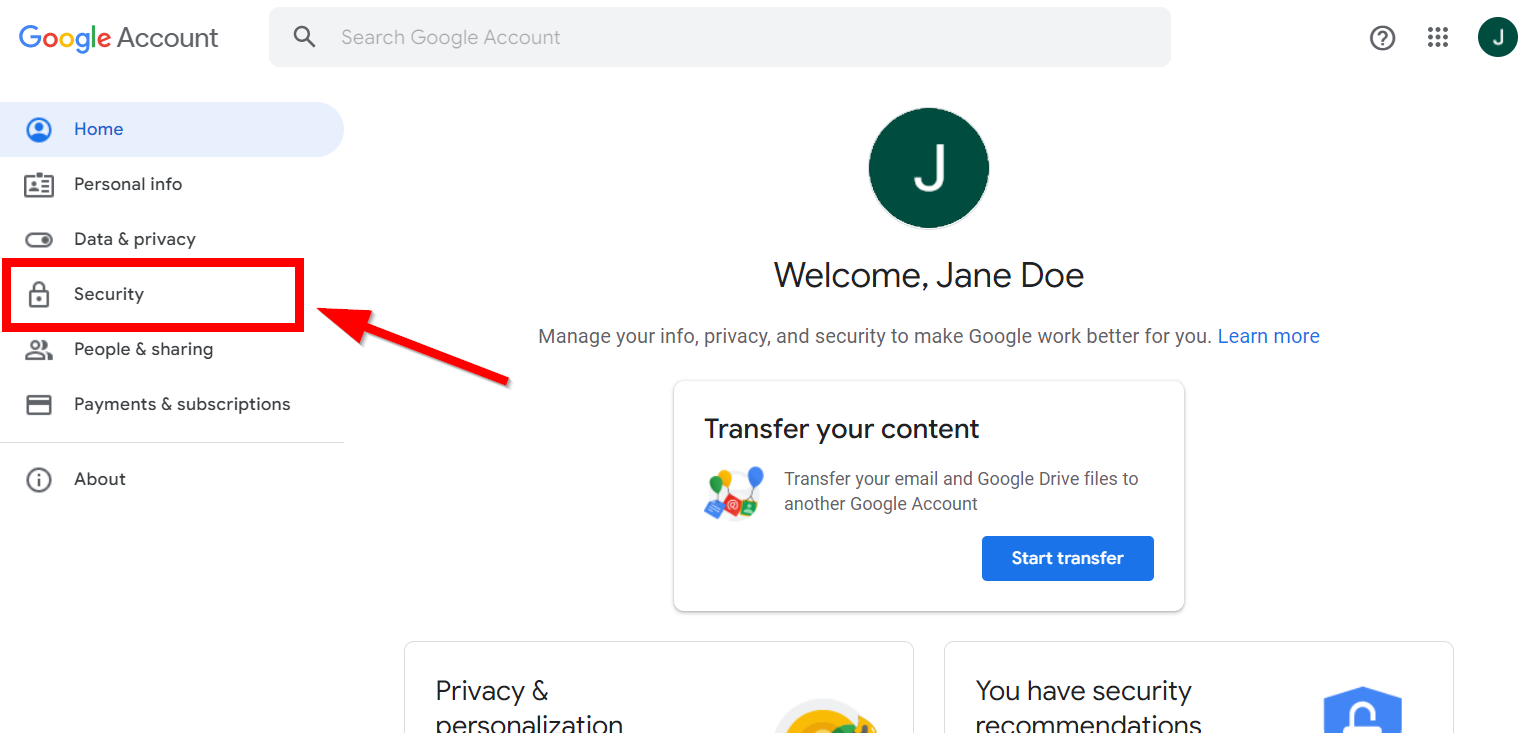Open Payments & subscriptions section
The image size is (1534, 733).
coord(172,404)
